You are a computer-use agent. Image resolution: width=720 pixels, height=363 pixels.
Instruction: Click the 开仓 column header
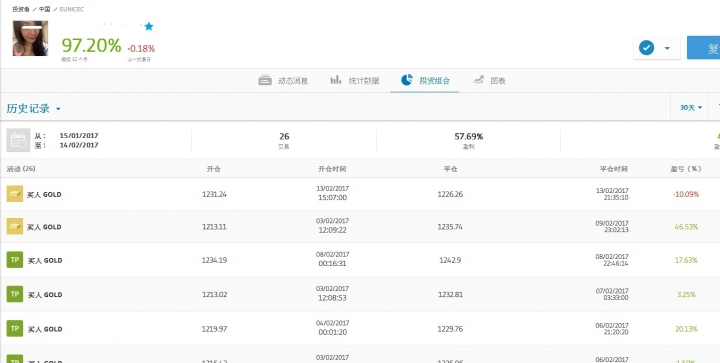click(214, 169)
